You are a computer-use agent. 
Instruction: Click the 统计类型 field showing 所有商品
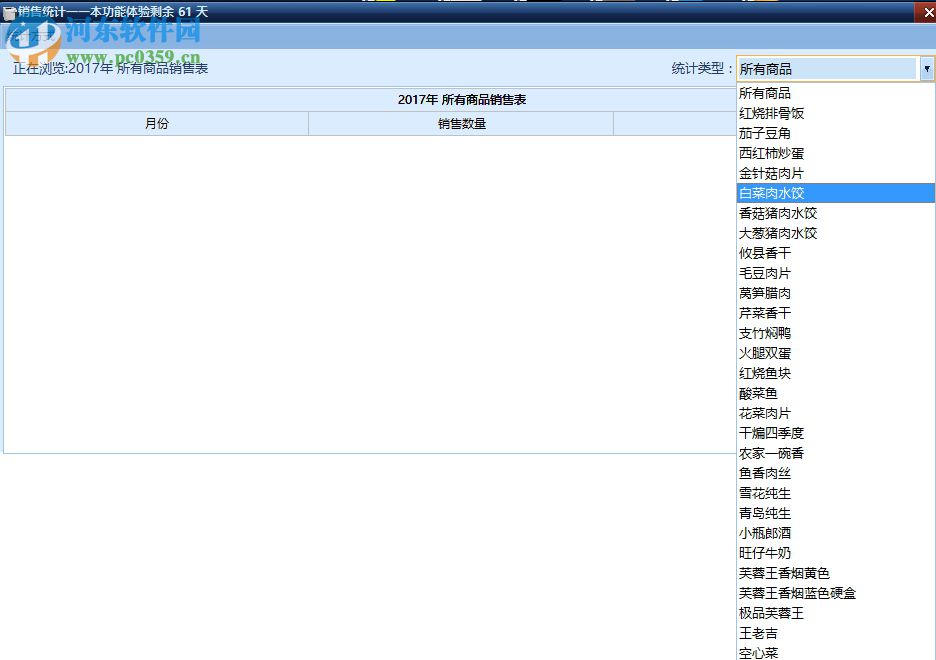[829, 69]
